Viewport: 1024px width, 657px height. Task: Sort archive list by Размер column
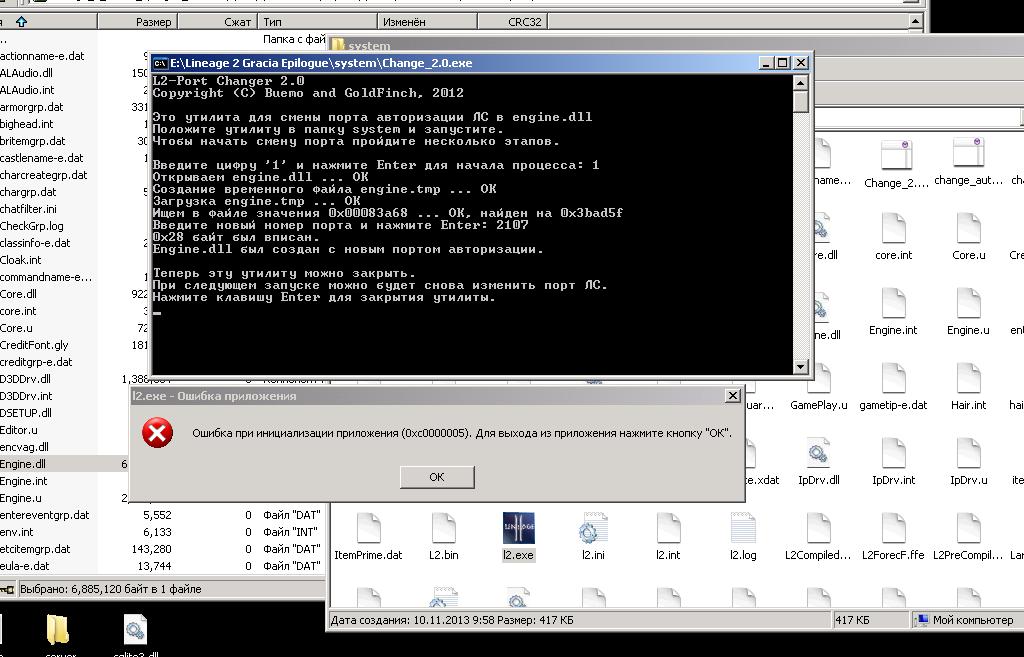coord(137,22)
